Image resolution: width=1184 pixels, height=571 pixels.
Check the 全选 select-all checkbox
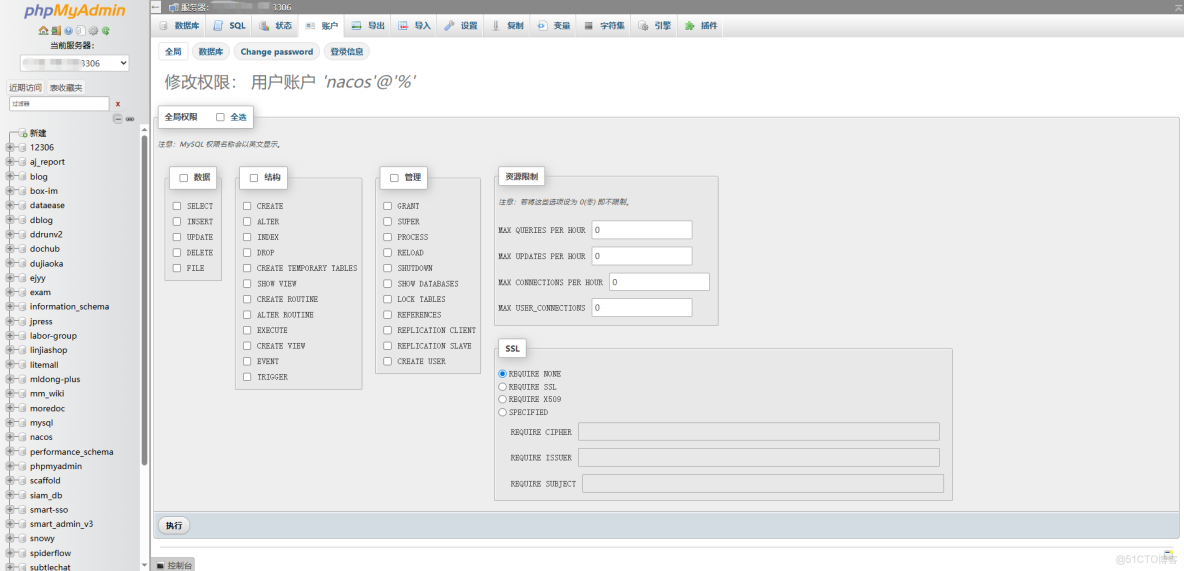click(220, 117)
